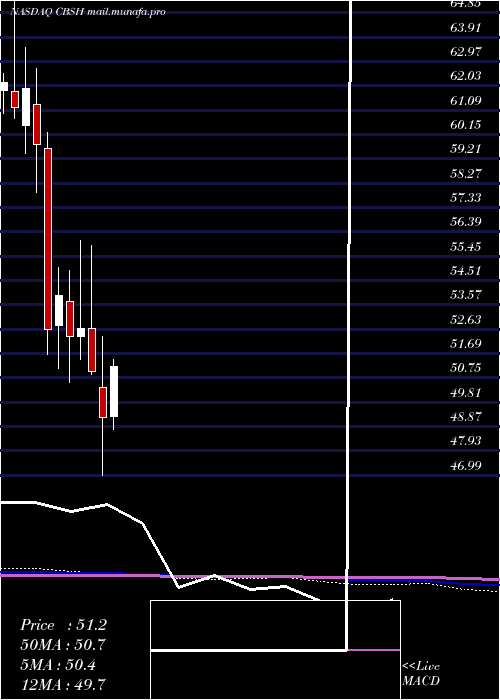The width and height of the screenshot is (500, 700).
Task: Select the 59.21 price axis label
Action: tap(467, 149)
